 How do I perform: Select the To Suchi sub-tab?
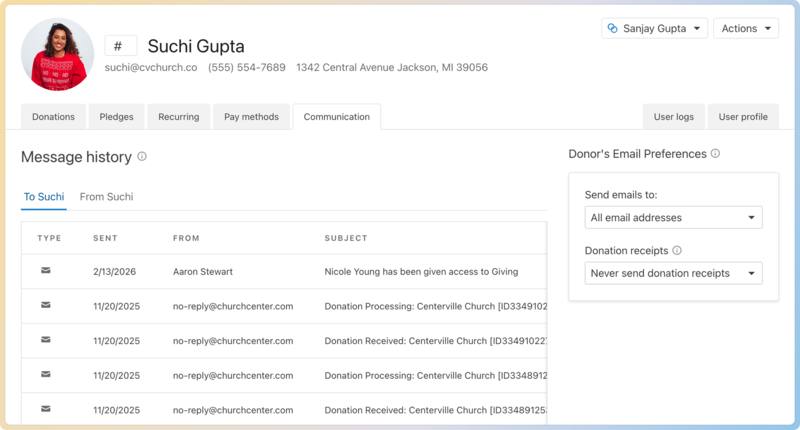[x=44, y=197]
